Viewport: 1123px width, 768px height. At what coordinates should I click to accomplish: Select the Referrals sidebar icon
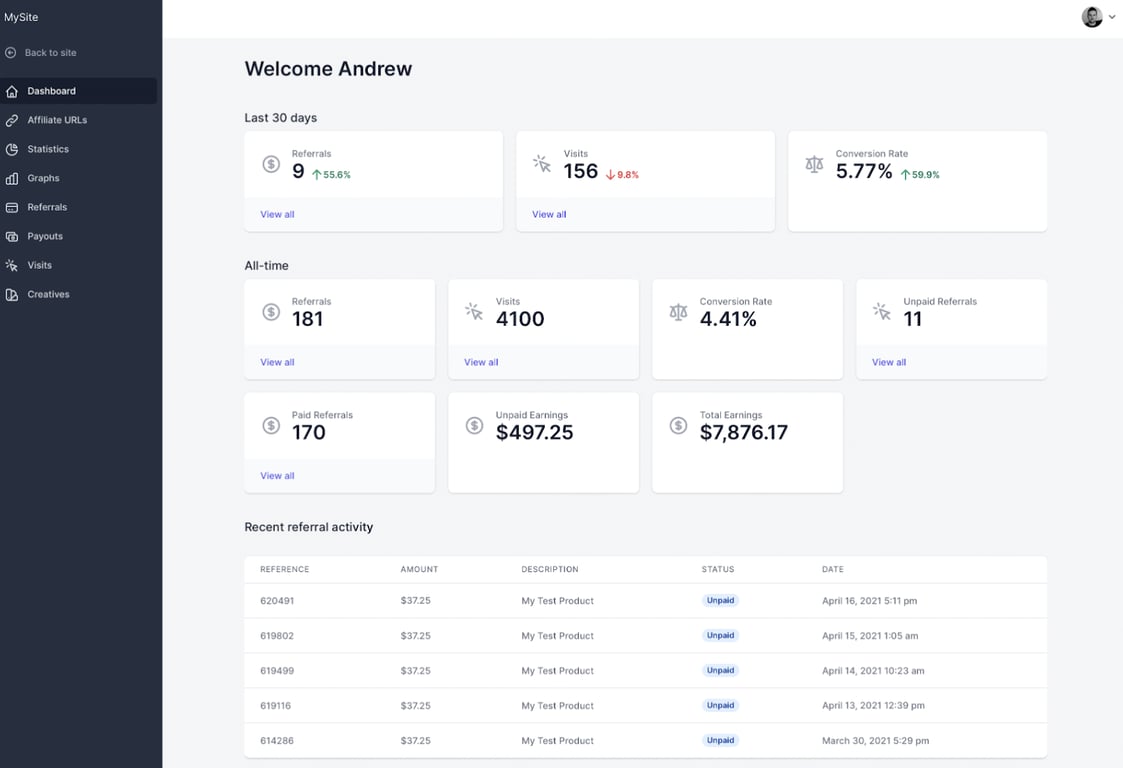tap(11, 207)
